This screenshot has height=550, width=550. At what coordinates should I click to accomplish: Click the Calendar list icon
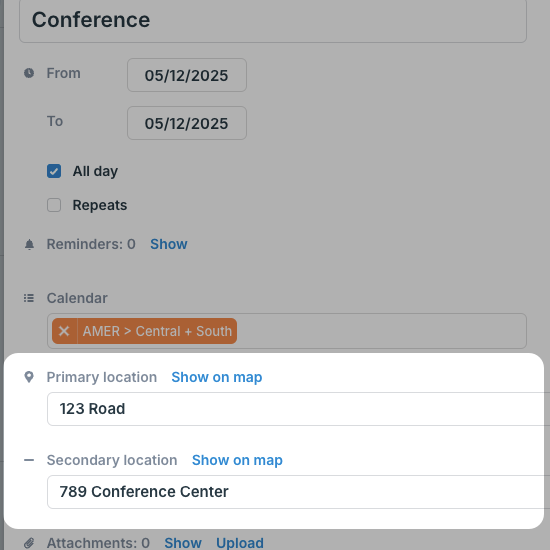click(29, 298)
